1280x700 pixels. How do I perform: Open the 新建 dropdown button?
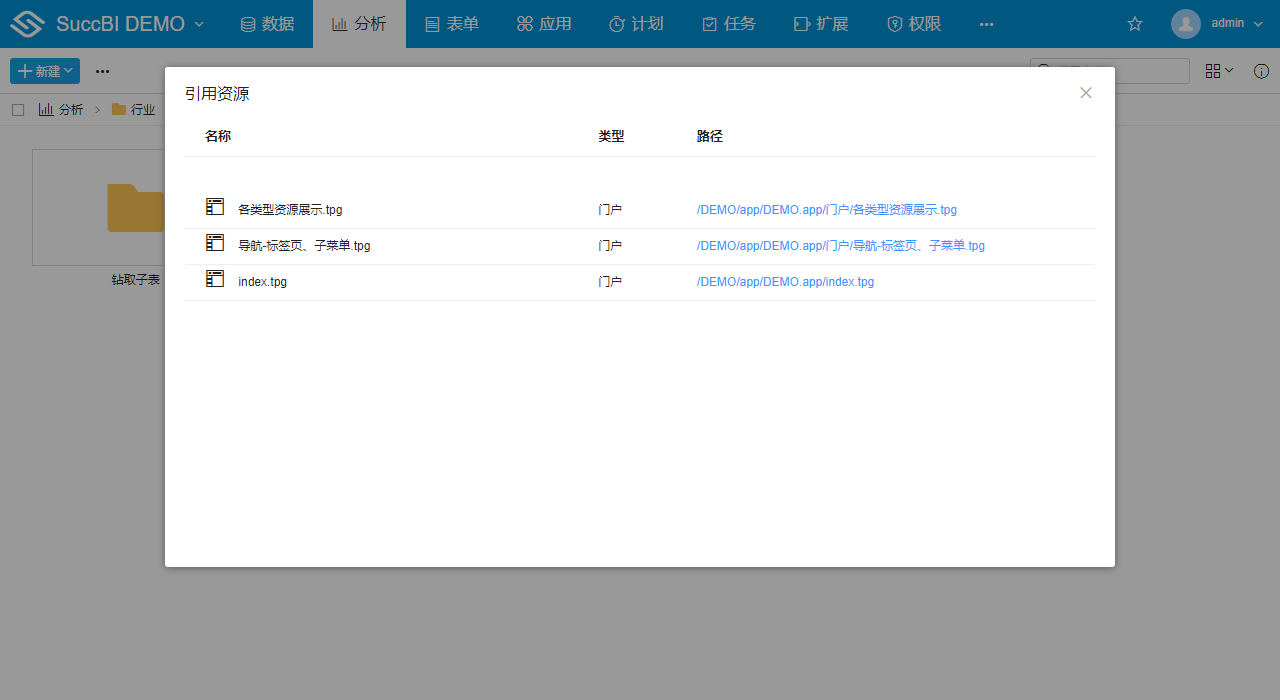tap(45, 71)
